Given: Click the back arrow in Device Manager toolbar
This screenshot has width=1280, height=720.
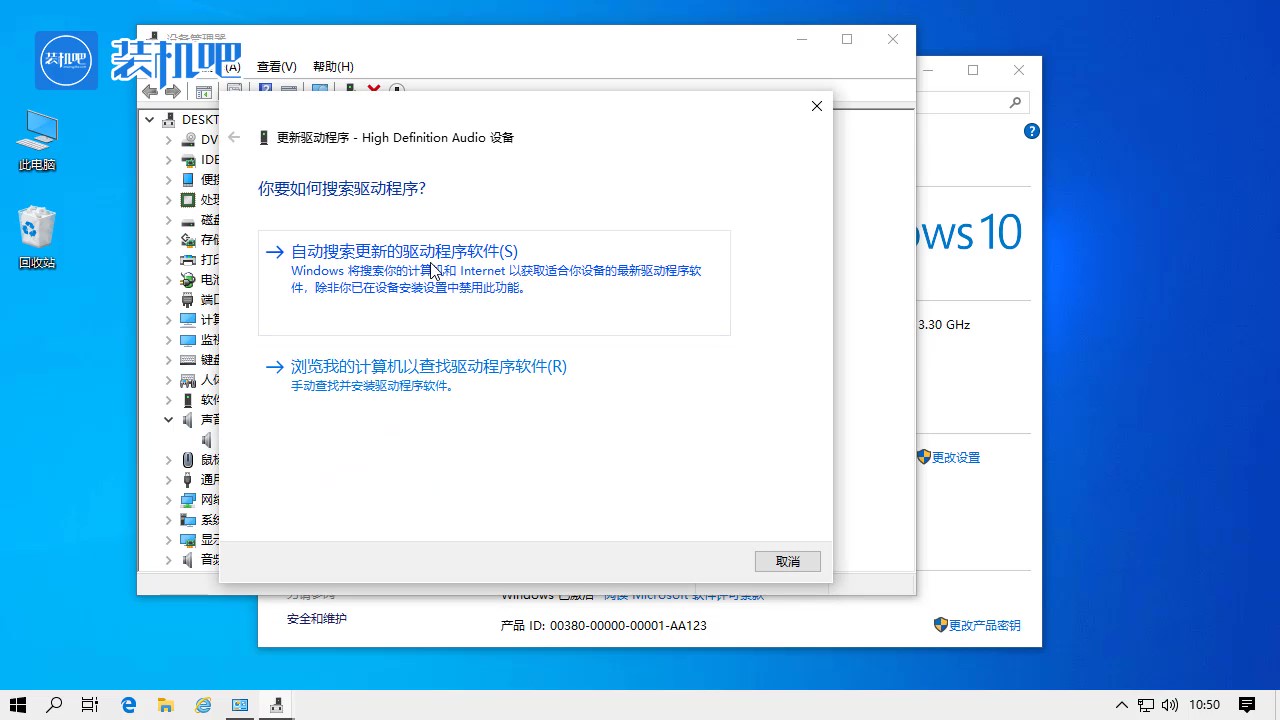Looking at the screenshot, I should (x=150, y=92).
